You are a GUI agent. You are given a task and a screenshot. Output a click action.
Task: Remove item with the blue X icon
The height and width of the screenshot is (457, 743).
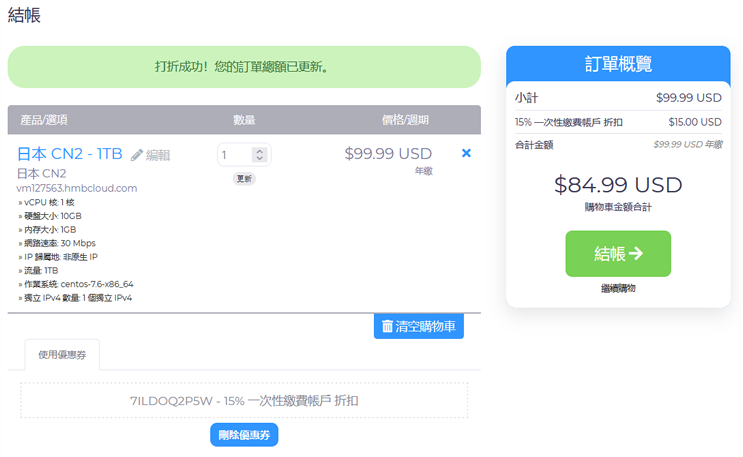coord(466,153)
